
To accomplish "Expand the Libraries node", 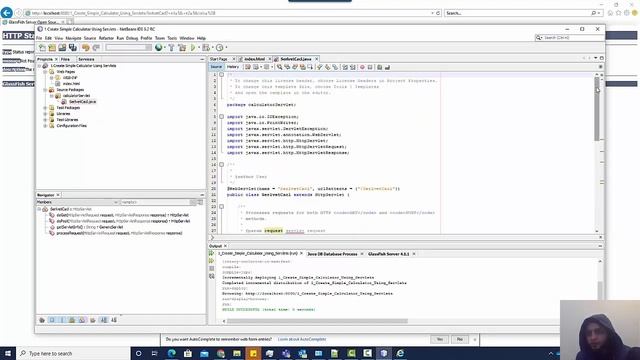I will click(45, 114).
